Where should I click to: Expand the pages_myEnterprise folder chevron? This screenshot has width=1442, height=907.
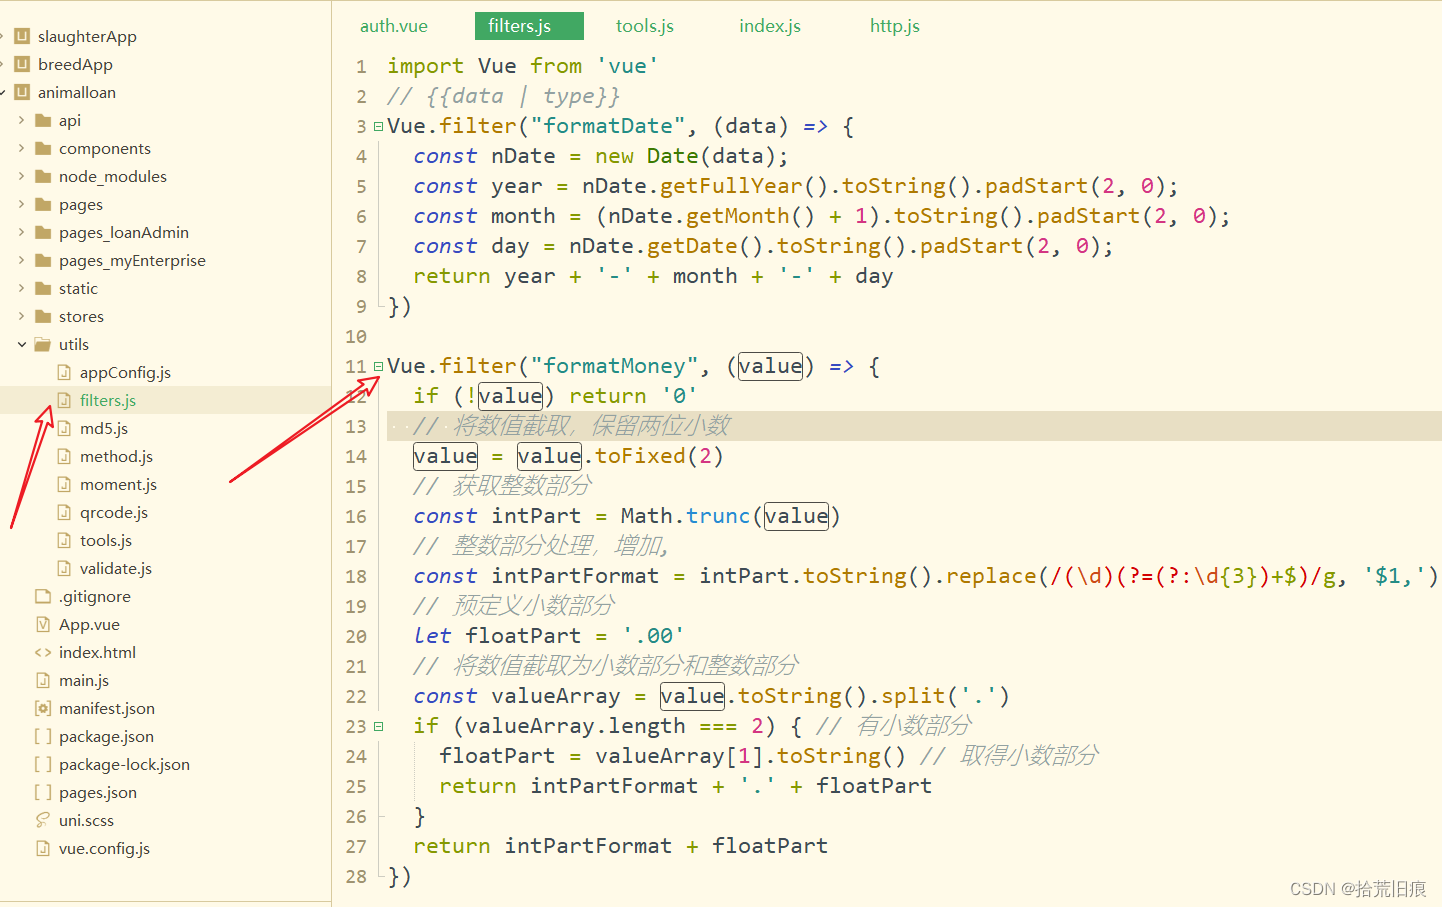tap(21, 260)
